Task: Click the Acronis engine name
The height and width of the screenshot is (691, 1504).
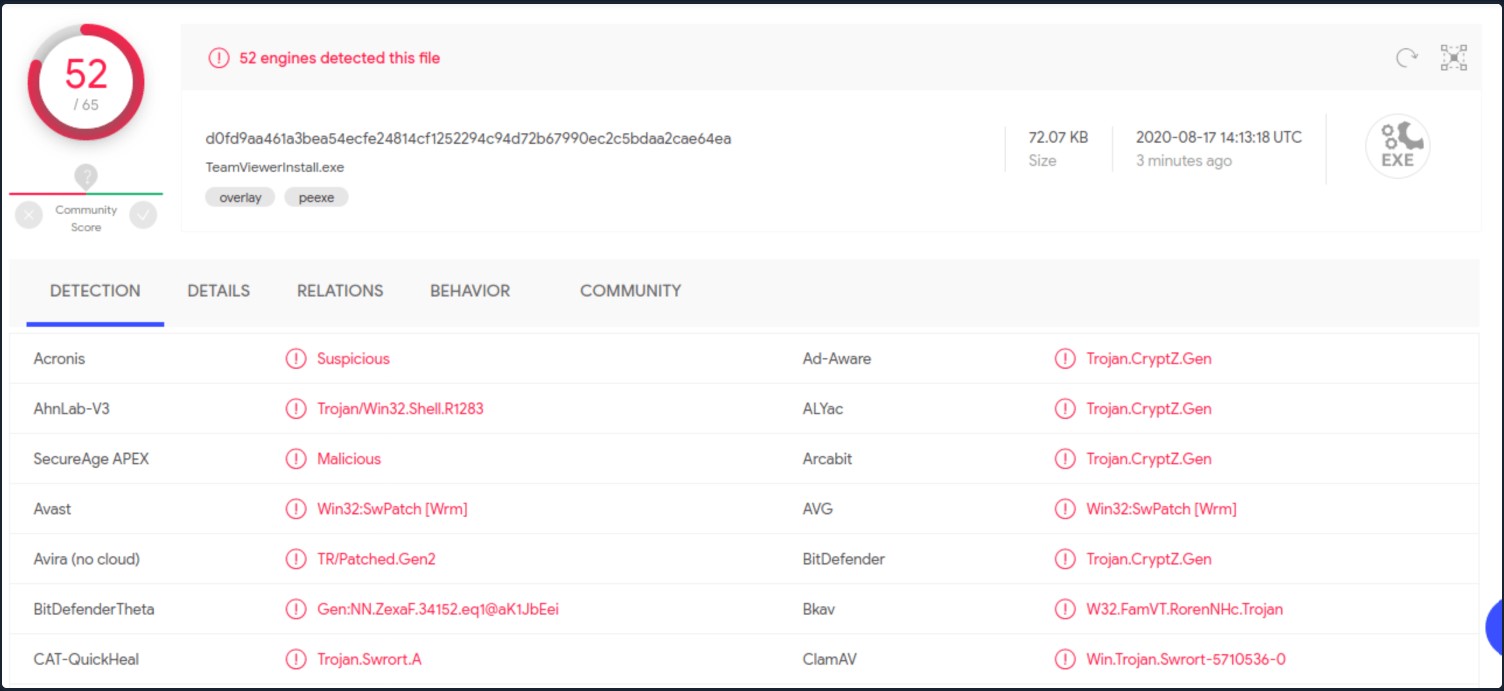Action: click(59, 359)
